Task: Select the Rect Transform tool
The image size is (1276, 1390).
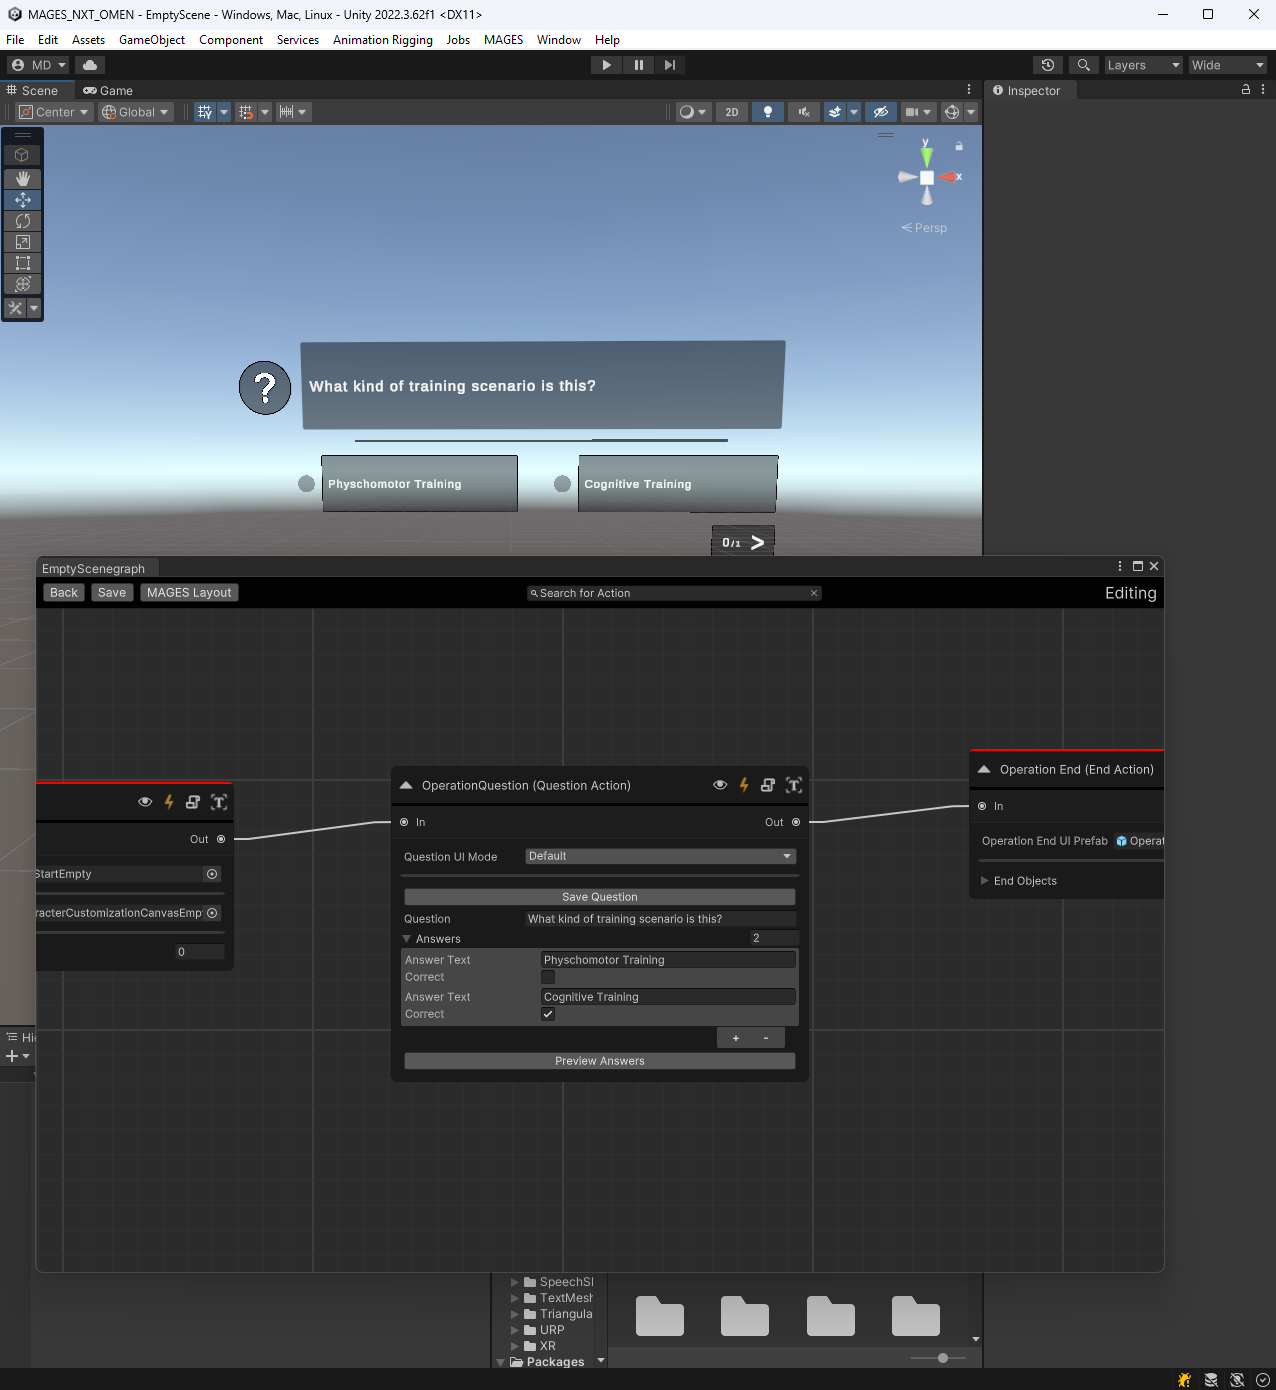Action: 22,263
